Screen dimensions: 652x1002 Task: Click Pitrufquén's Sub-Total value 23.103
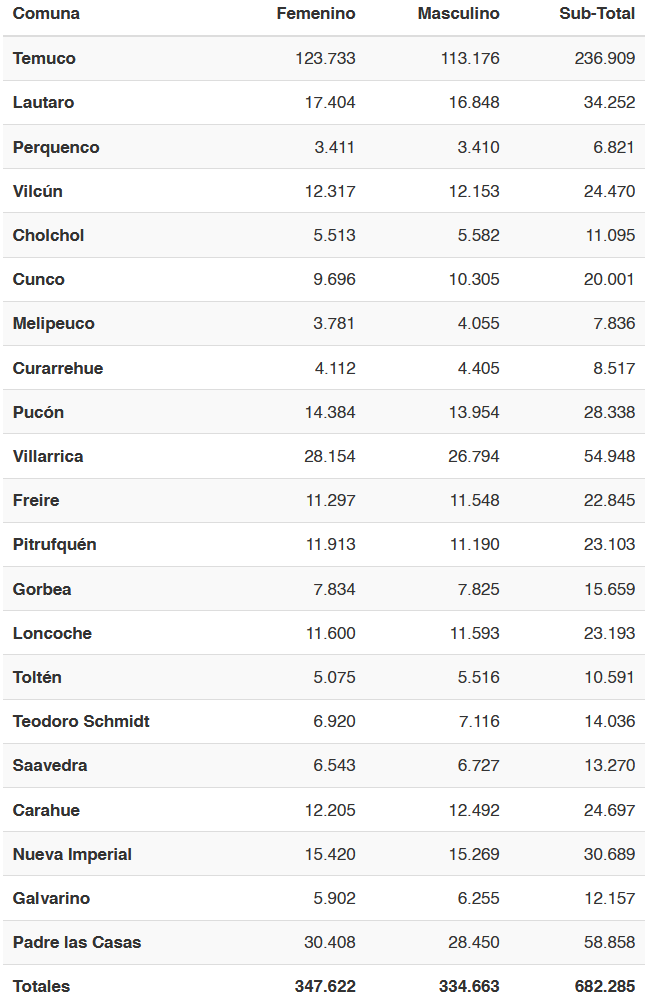coord(609,544)
